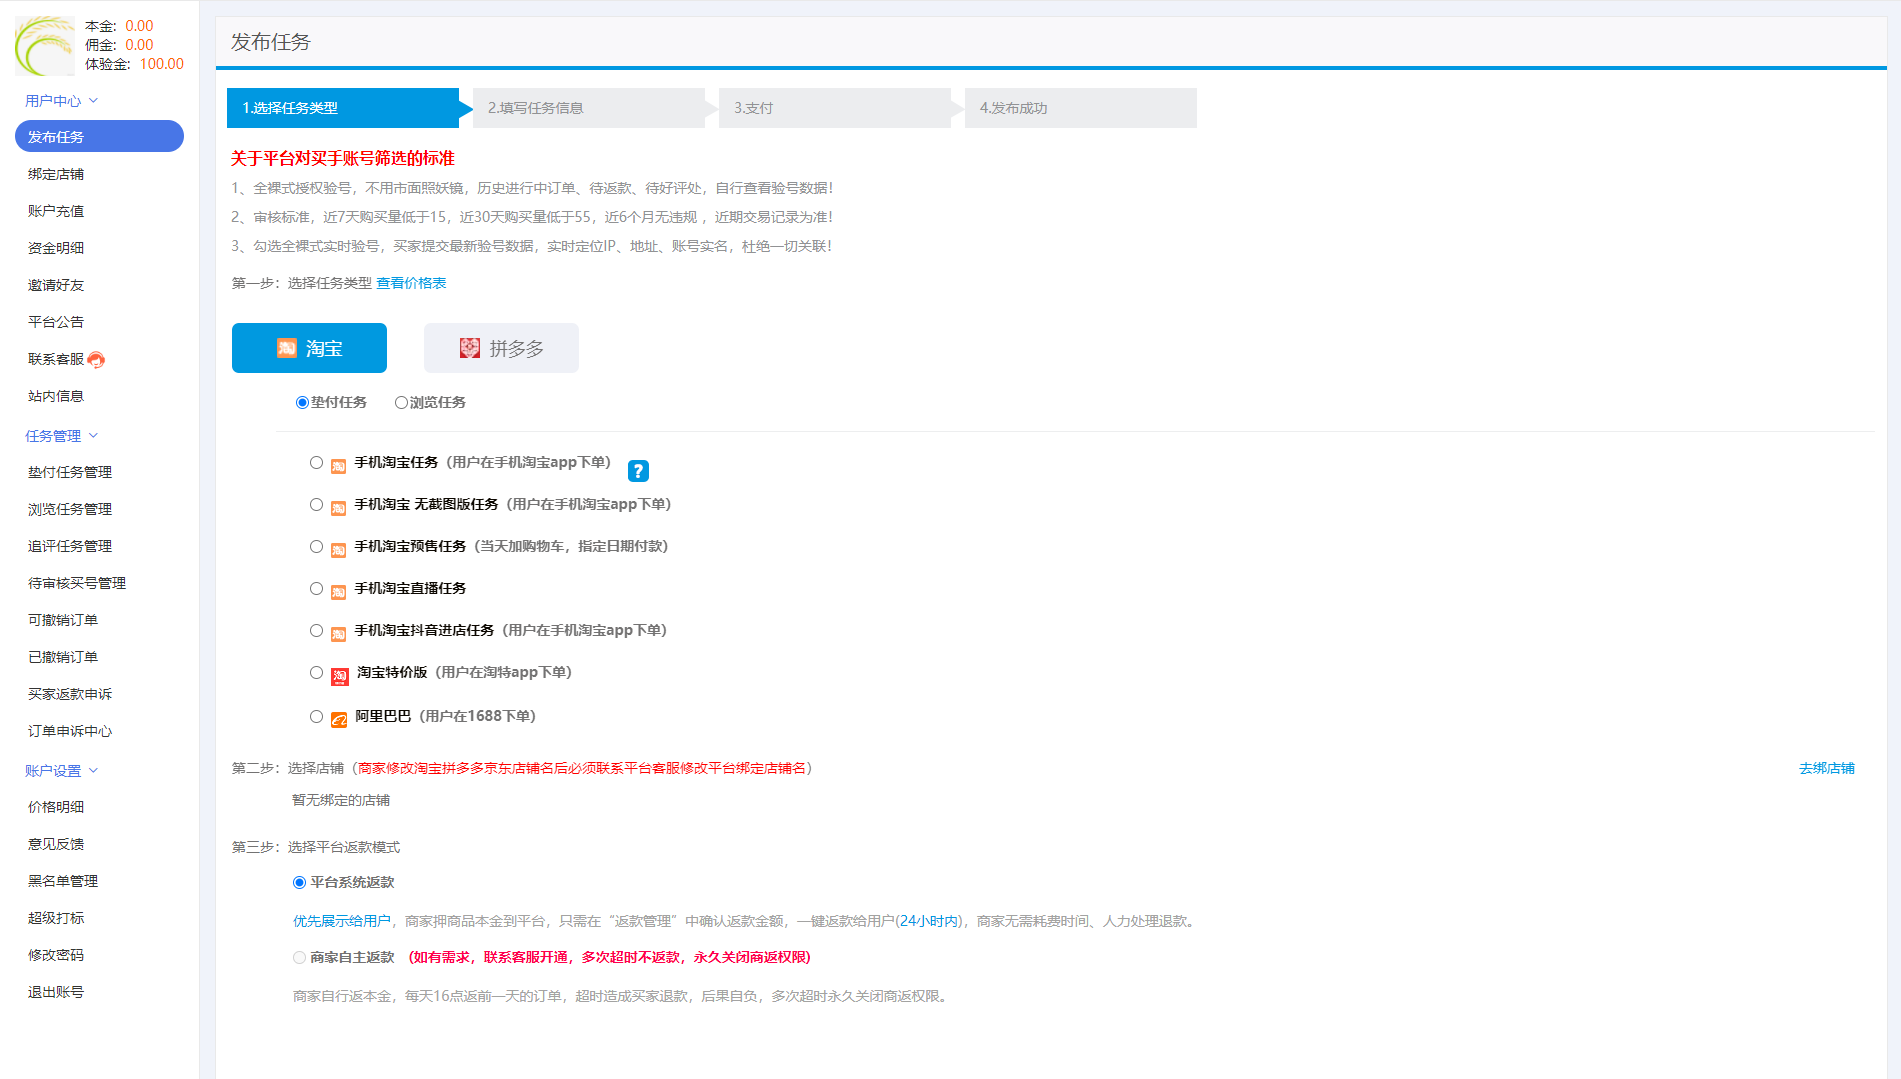Screen dimensions: 1901x1079
Task: Click the customer service avatar icon beside 联系客服
Action: 96,360
